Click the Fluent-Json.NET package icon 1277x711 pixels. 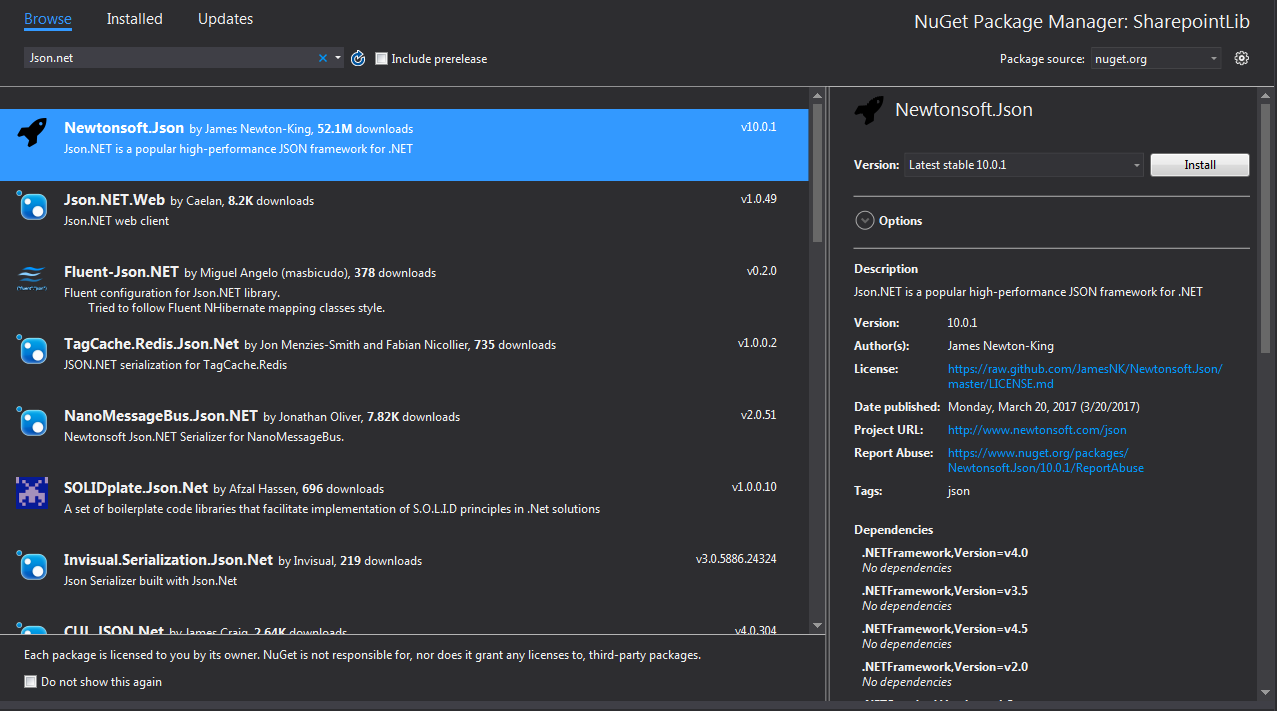click(33, 278)
